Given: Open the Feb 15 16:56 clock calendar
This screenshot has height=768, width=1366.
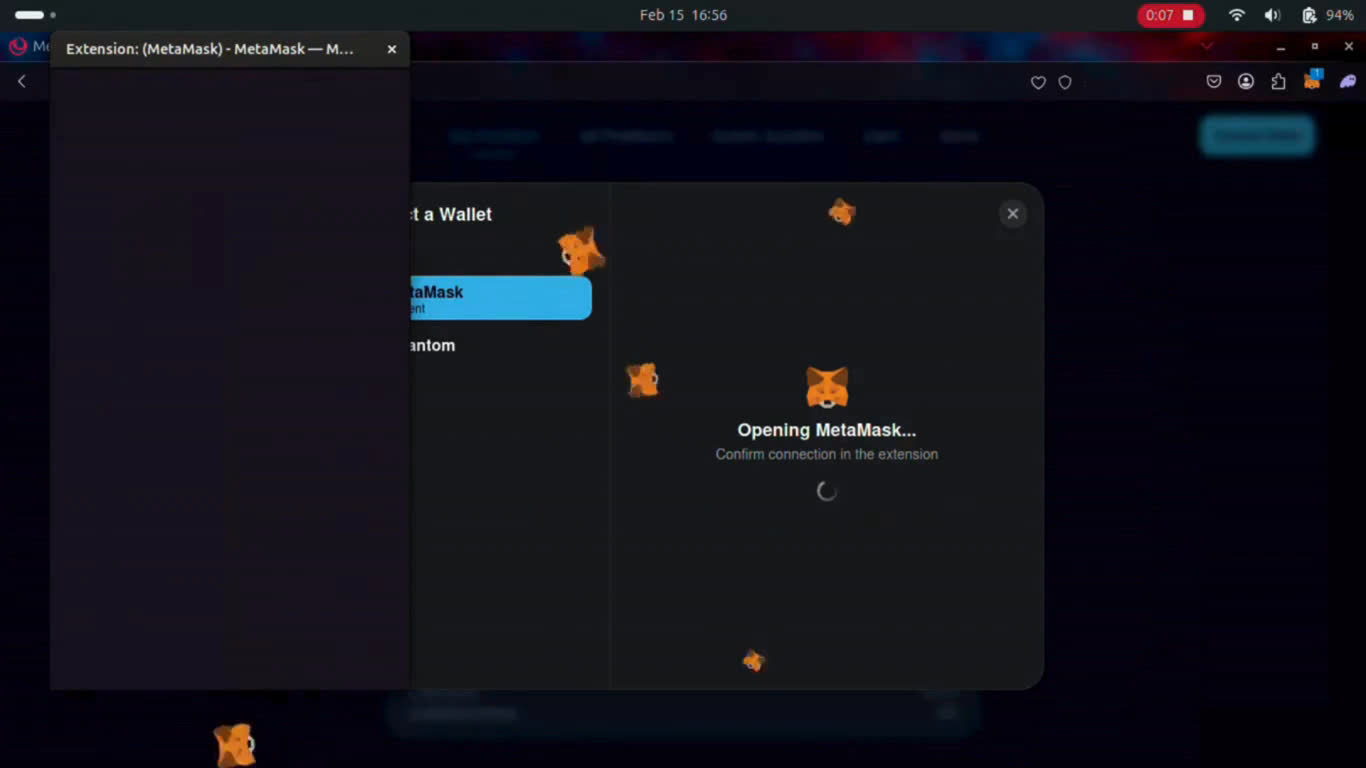Looking at the screenshot, I should point(683,15).
